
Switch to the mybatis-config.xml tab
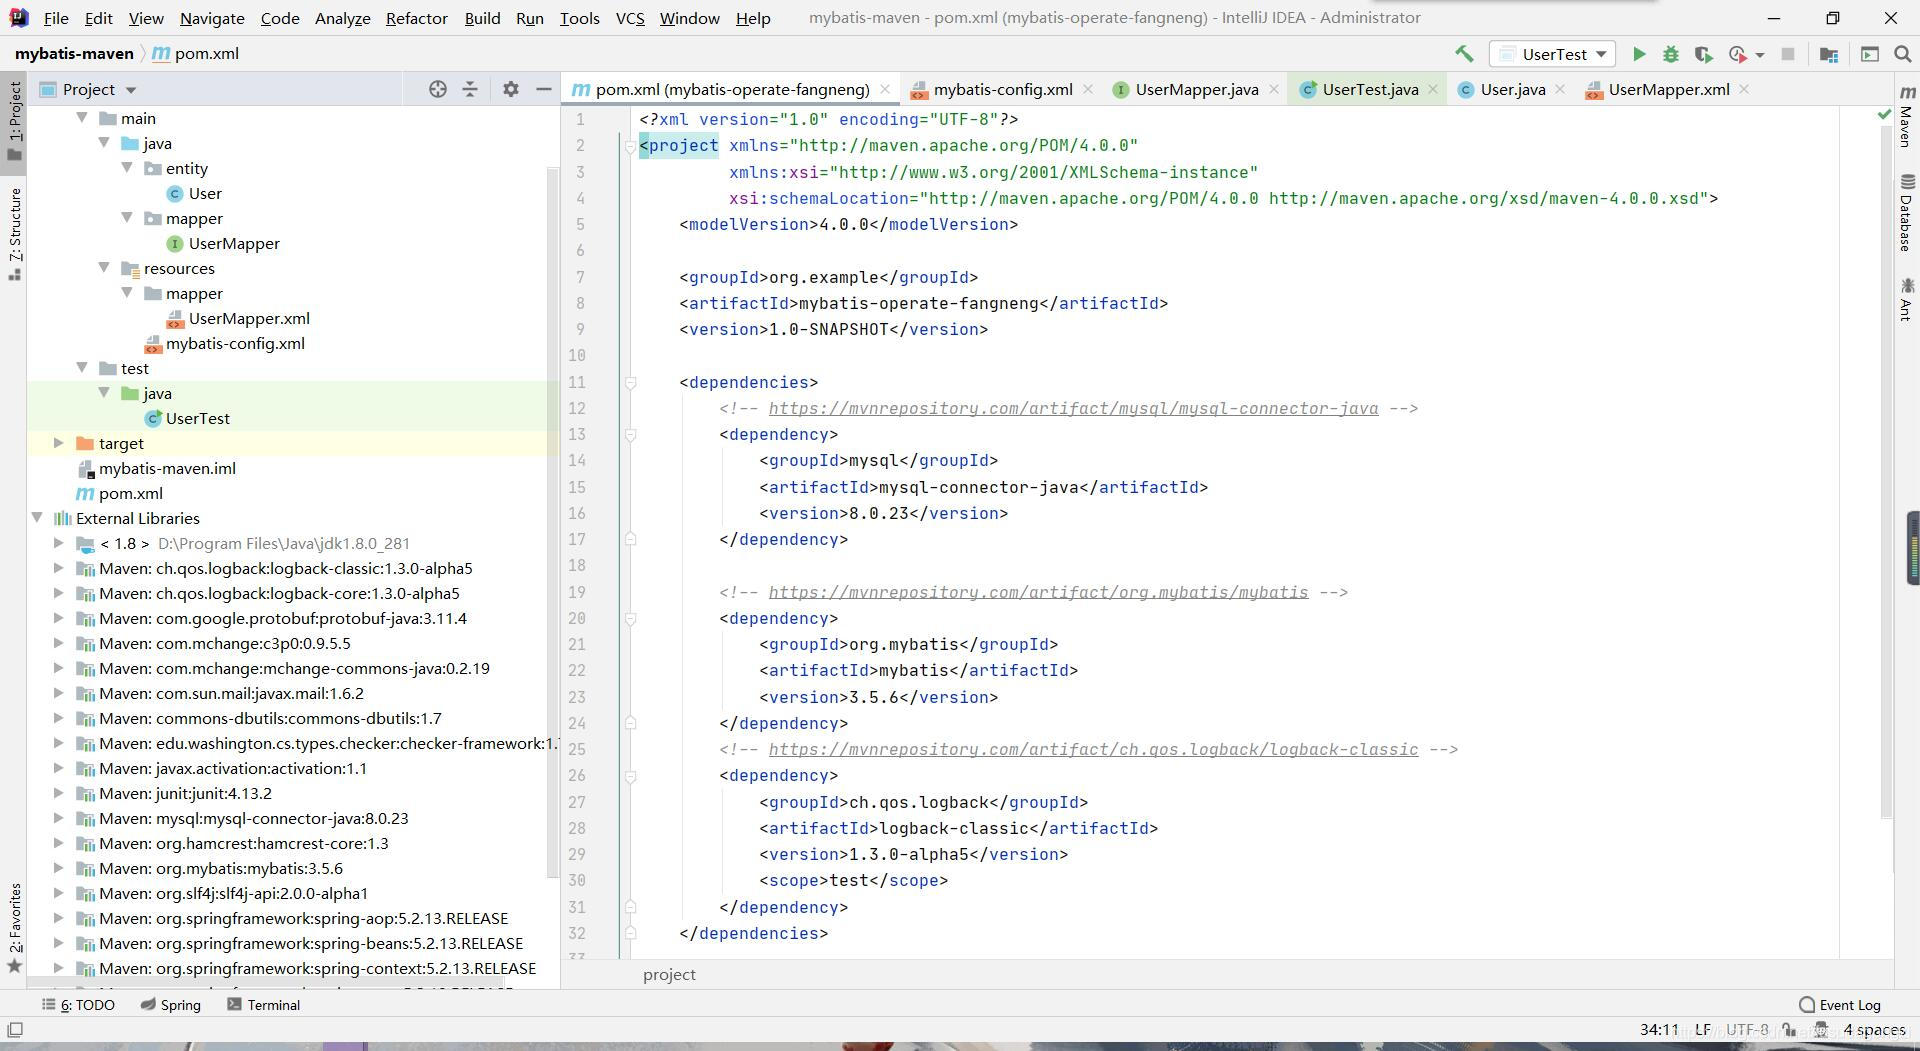(1002, 89)
